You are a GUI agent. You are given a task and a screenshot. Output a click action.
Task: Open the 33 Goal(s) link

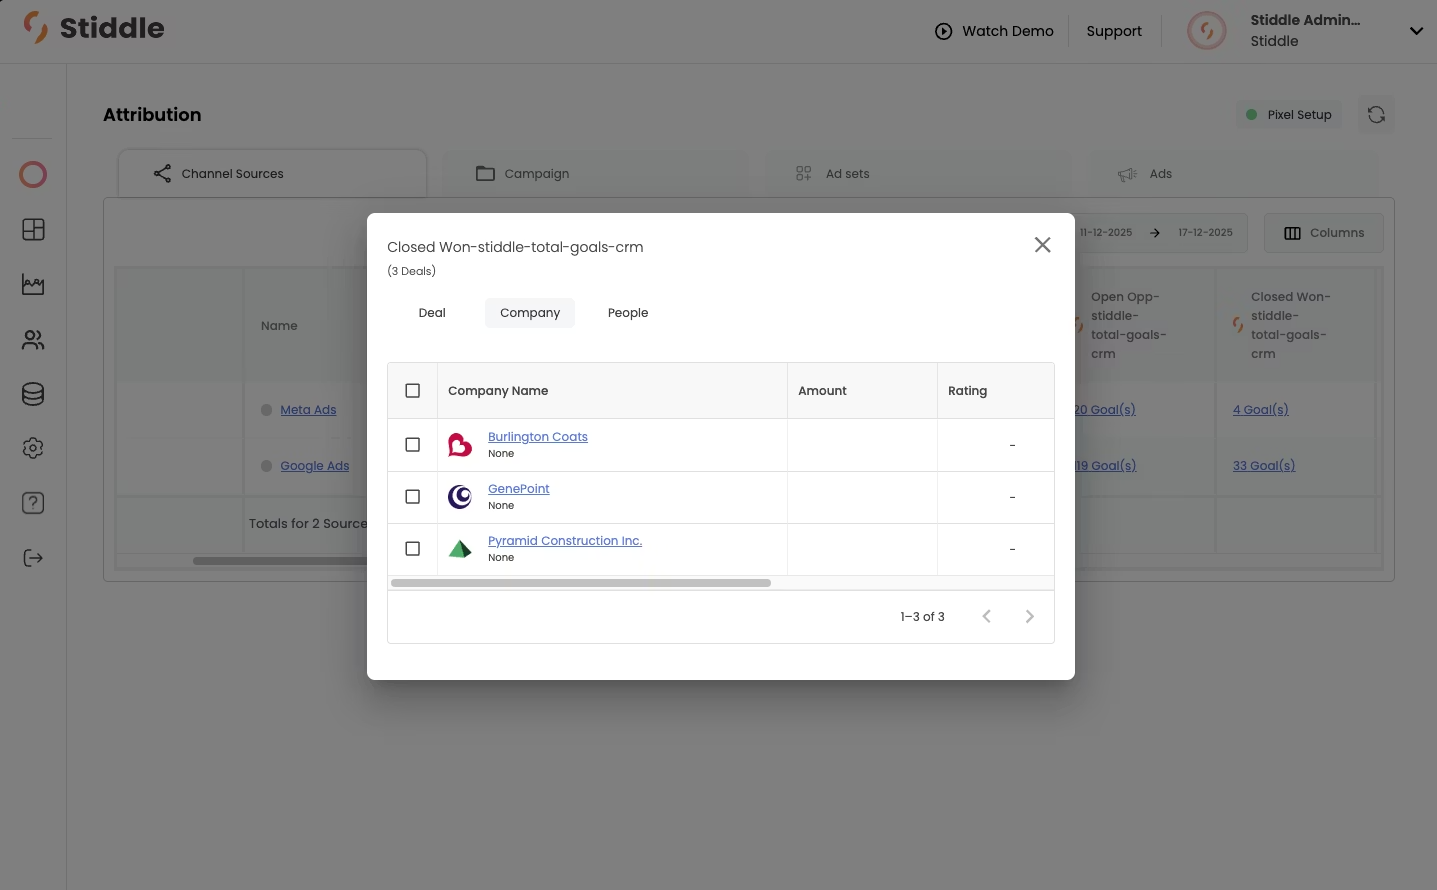(1264, 466)
